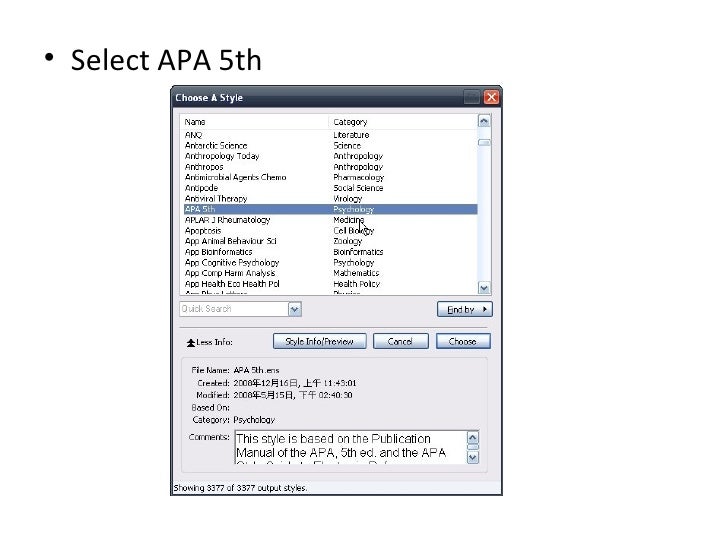Click Zoology category cell
Image resolution: width=728 pixels, height=546 pixels.
[x=348, y=241]
